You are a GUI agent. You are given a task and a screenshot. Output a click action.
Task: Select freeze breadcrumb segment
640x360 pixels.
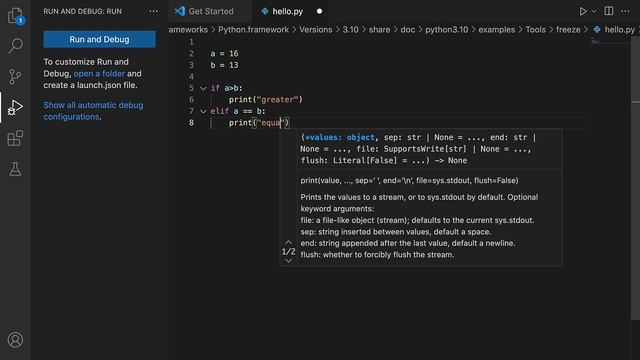(x=568, y=30)
